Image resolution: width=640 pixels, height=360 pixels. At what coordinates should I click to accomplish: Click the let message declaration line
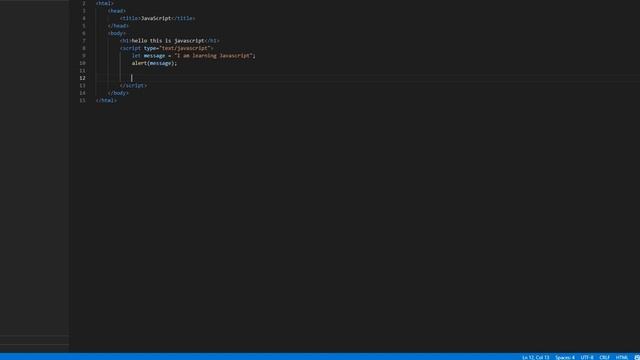click(x=193, y=56)
